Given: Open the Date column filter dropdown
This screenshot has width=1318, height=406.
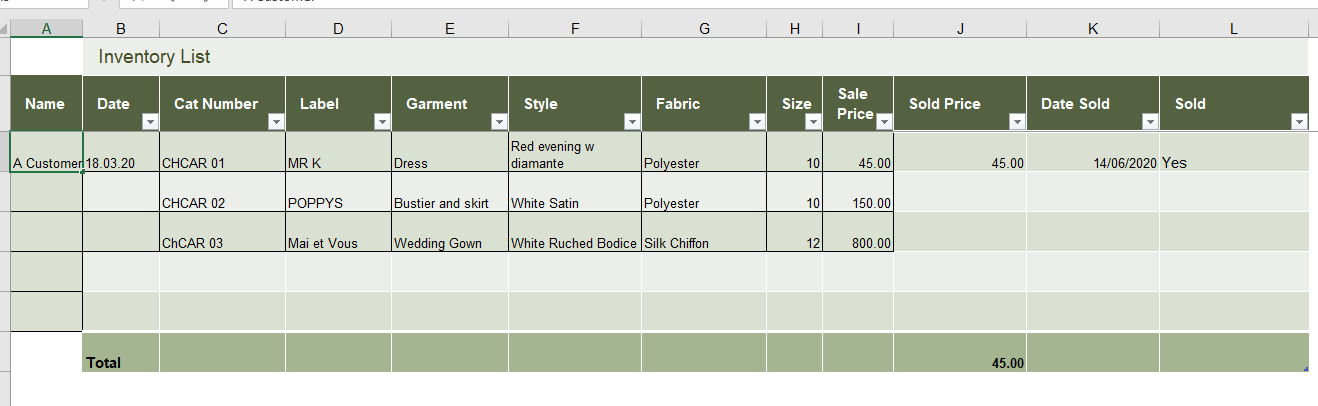Looking at the screenshot, I should pos(150,121).
